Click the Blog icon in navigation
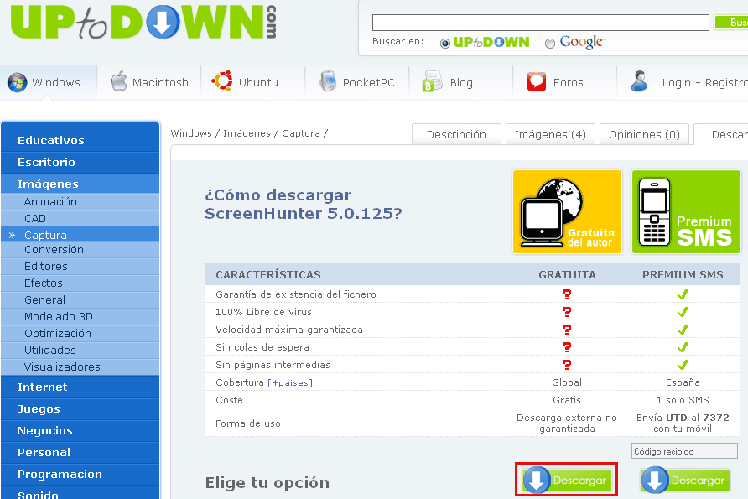748x499 pixels. [x=432, y=81]
